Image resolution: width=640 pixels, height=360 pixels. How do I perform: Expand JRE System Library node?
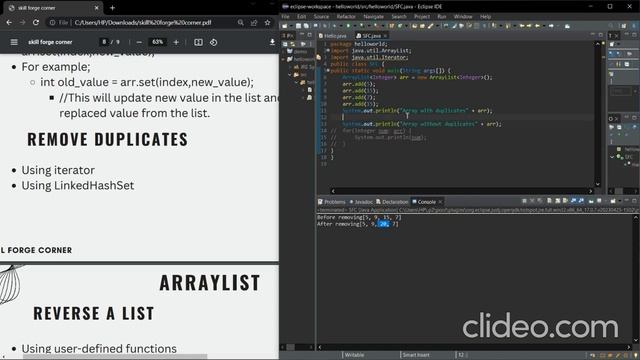[x=290, y=67]
